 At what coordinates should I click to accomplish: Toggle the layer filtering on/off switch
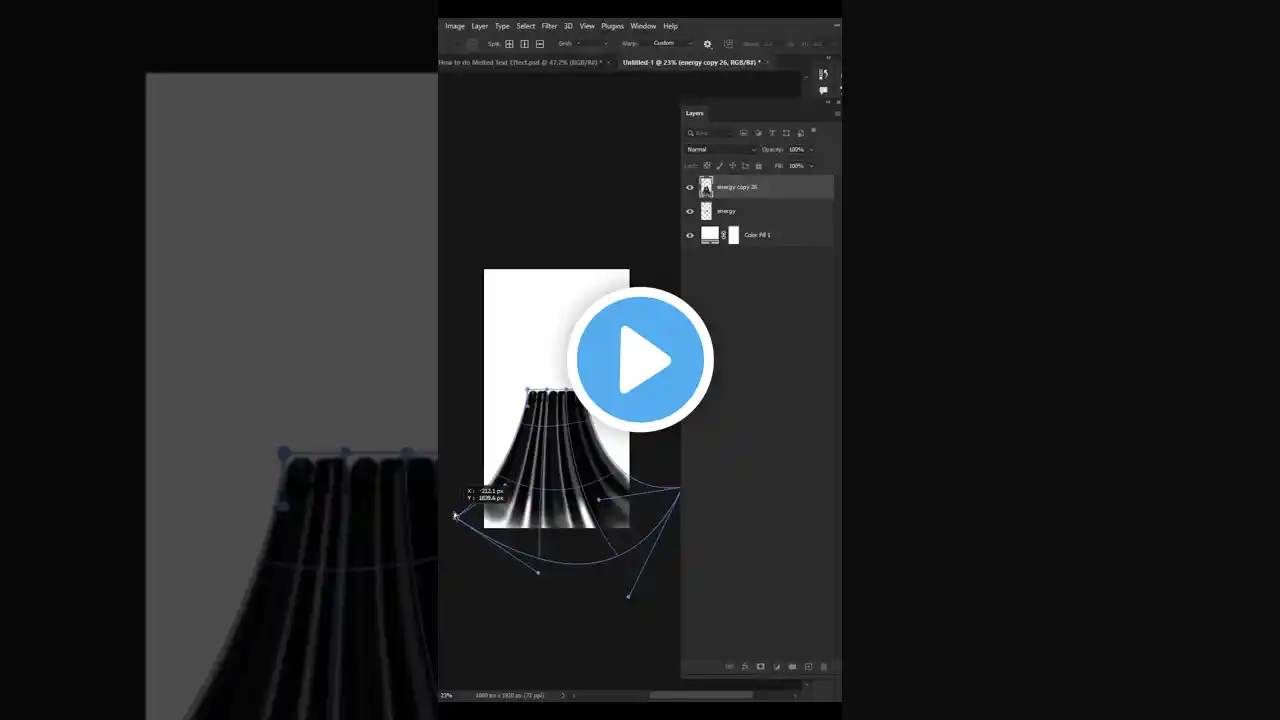coord(814,131)
